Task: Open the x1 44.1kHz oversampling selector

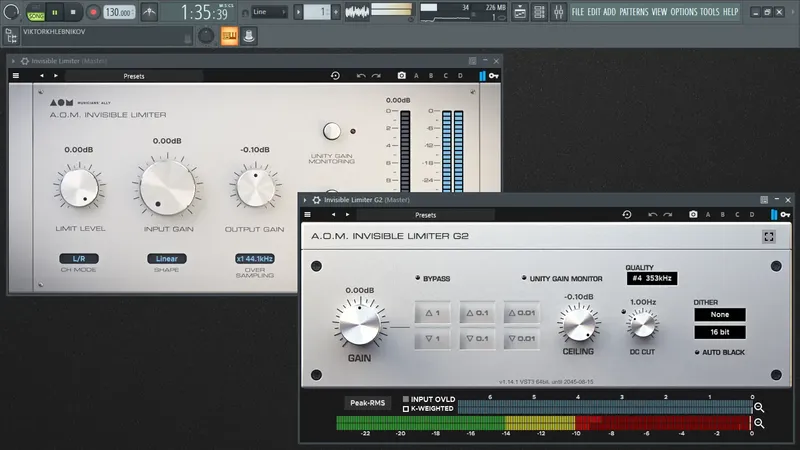Action: click(x=255, y=259)
